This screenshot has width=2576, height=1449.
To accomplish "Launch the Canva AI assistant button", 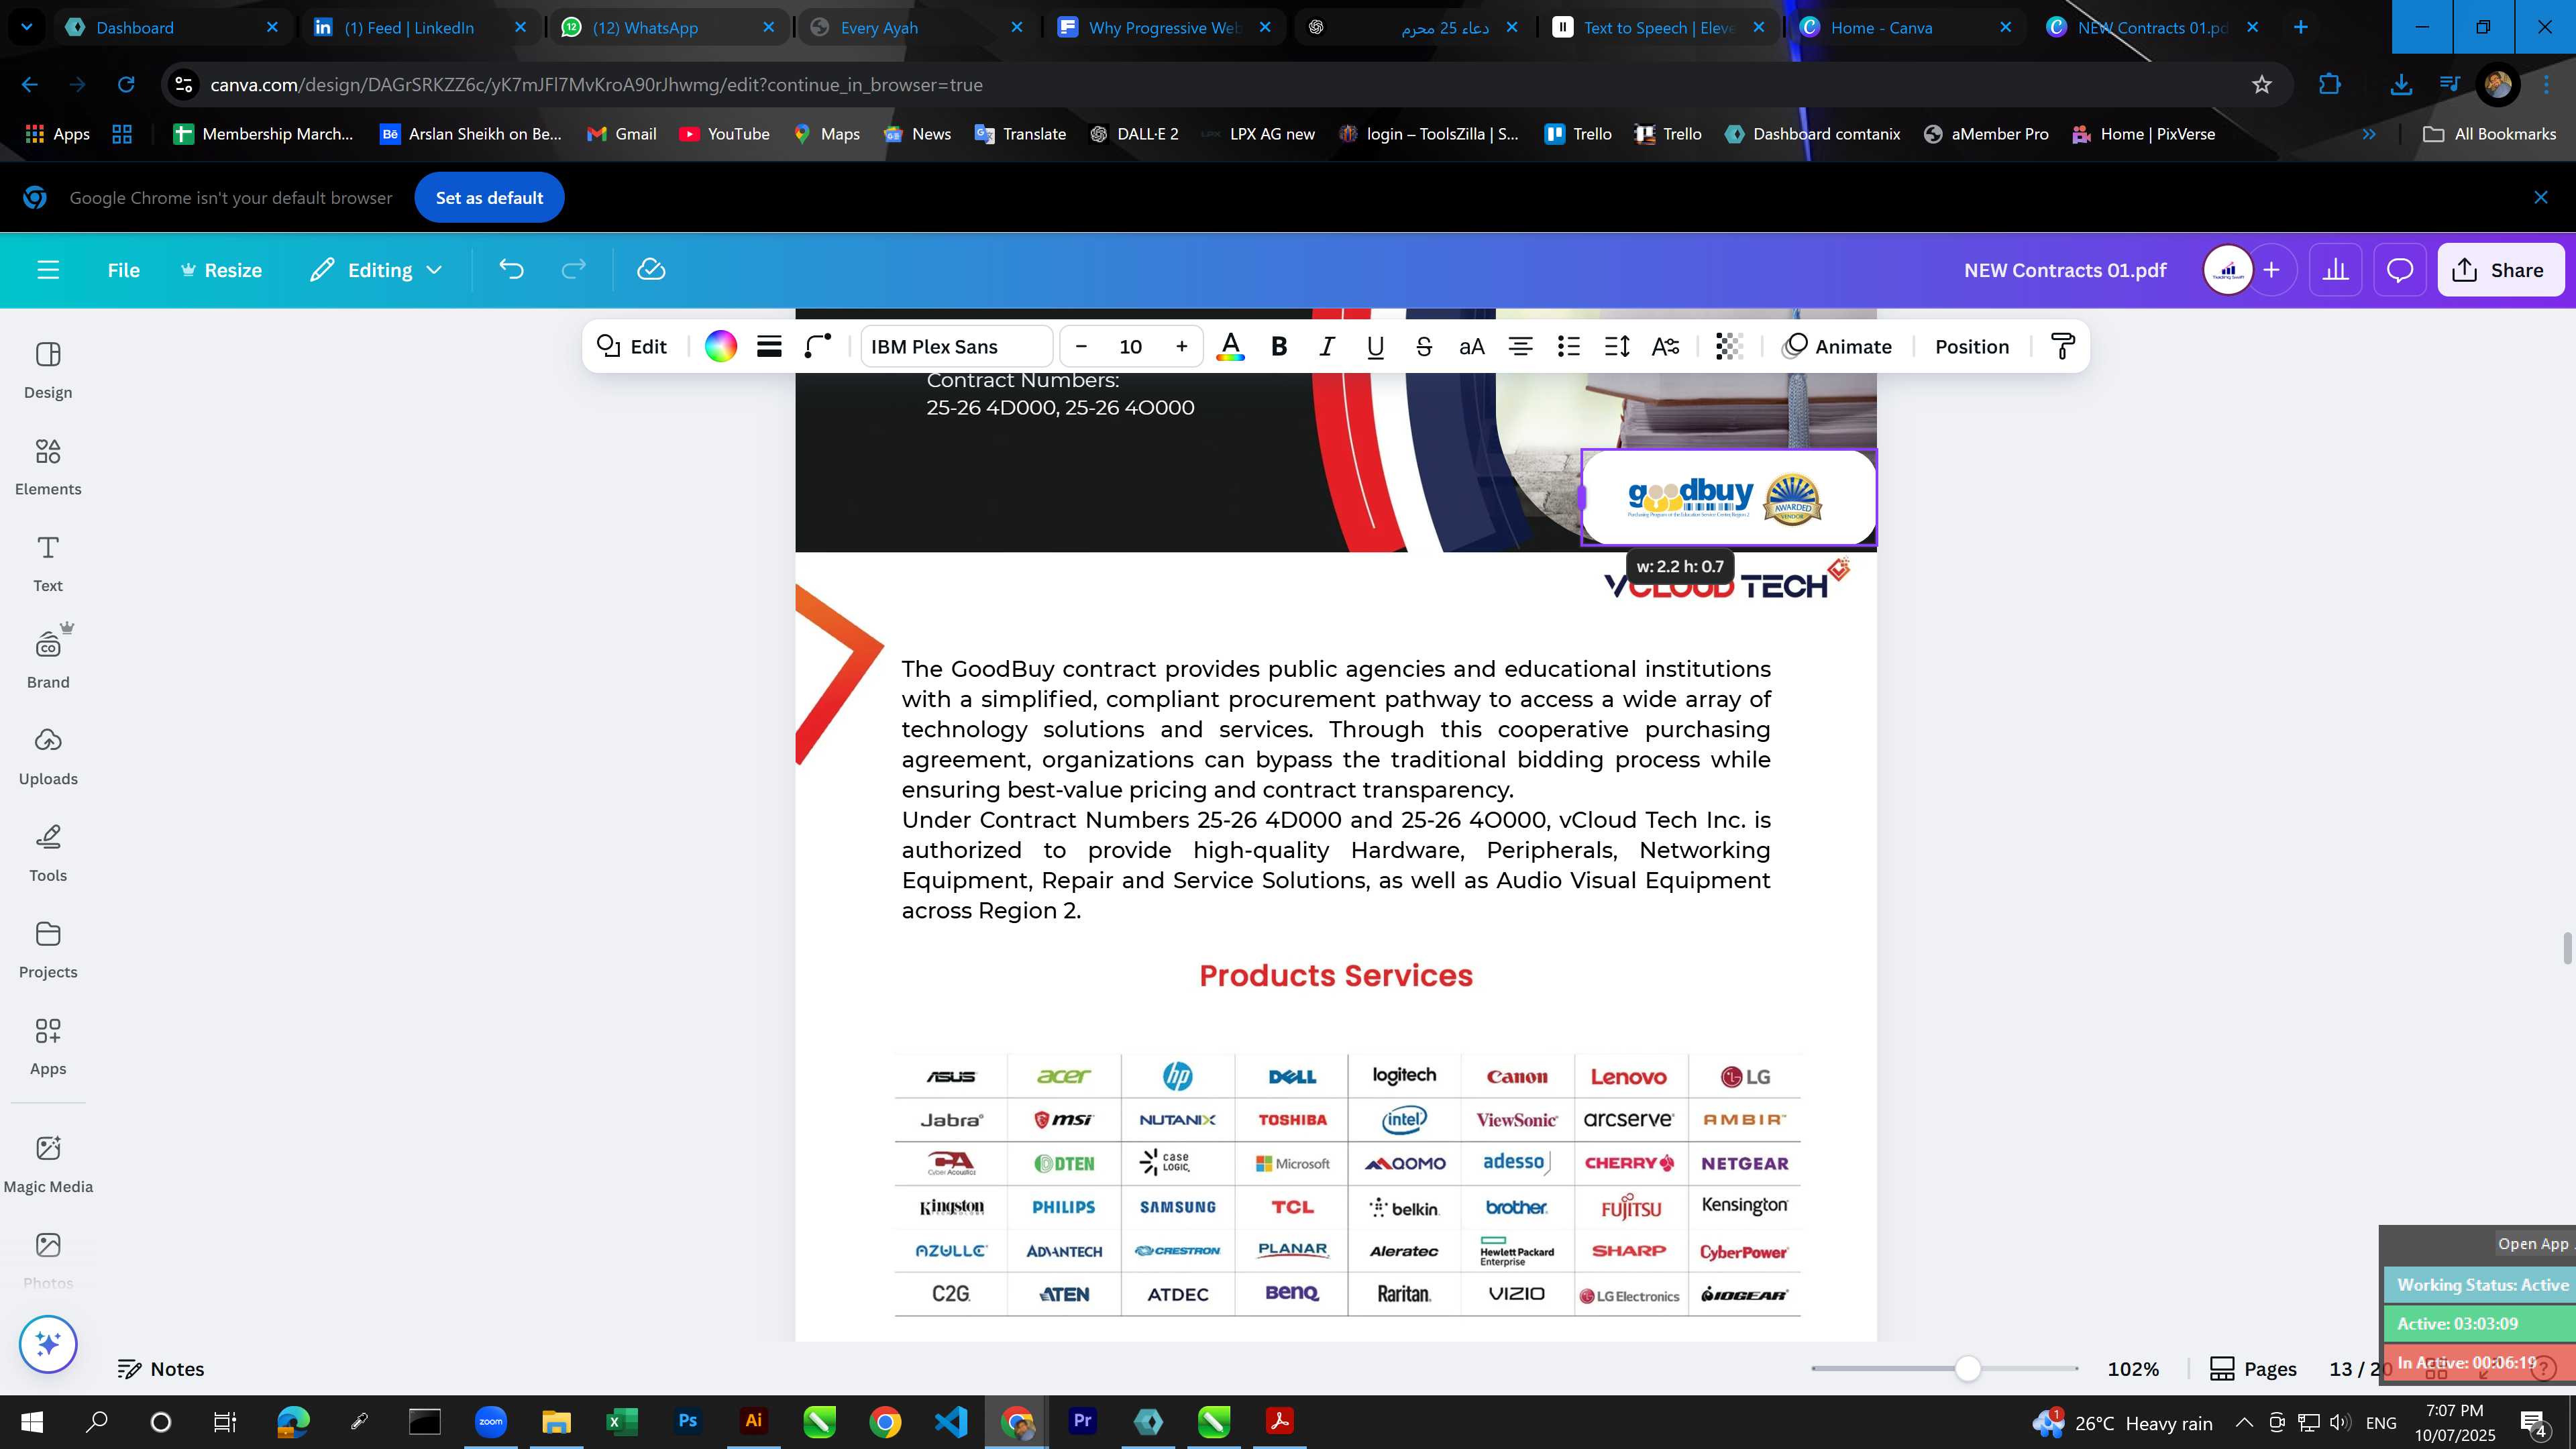I will 48,1343.
